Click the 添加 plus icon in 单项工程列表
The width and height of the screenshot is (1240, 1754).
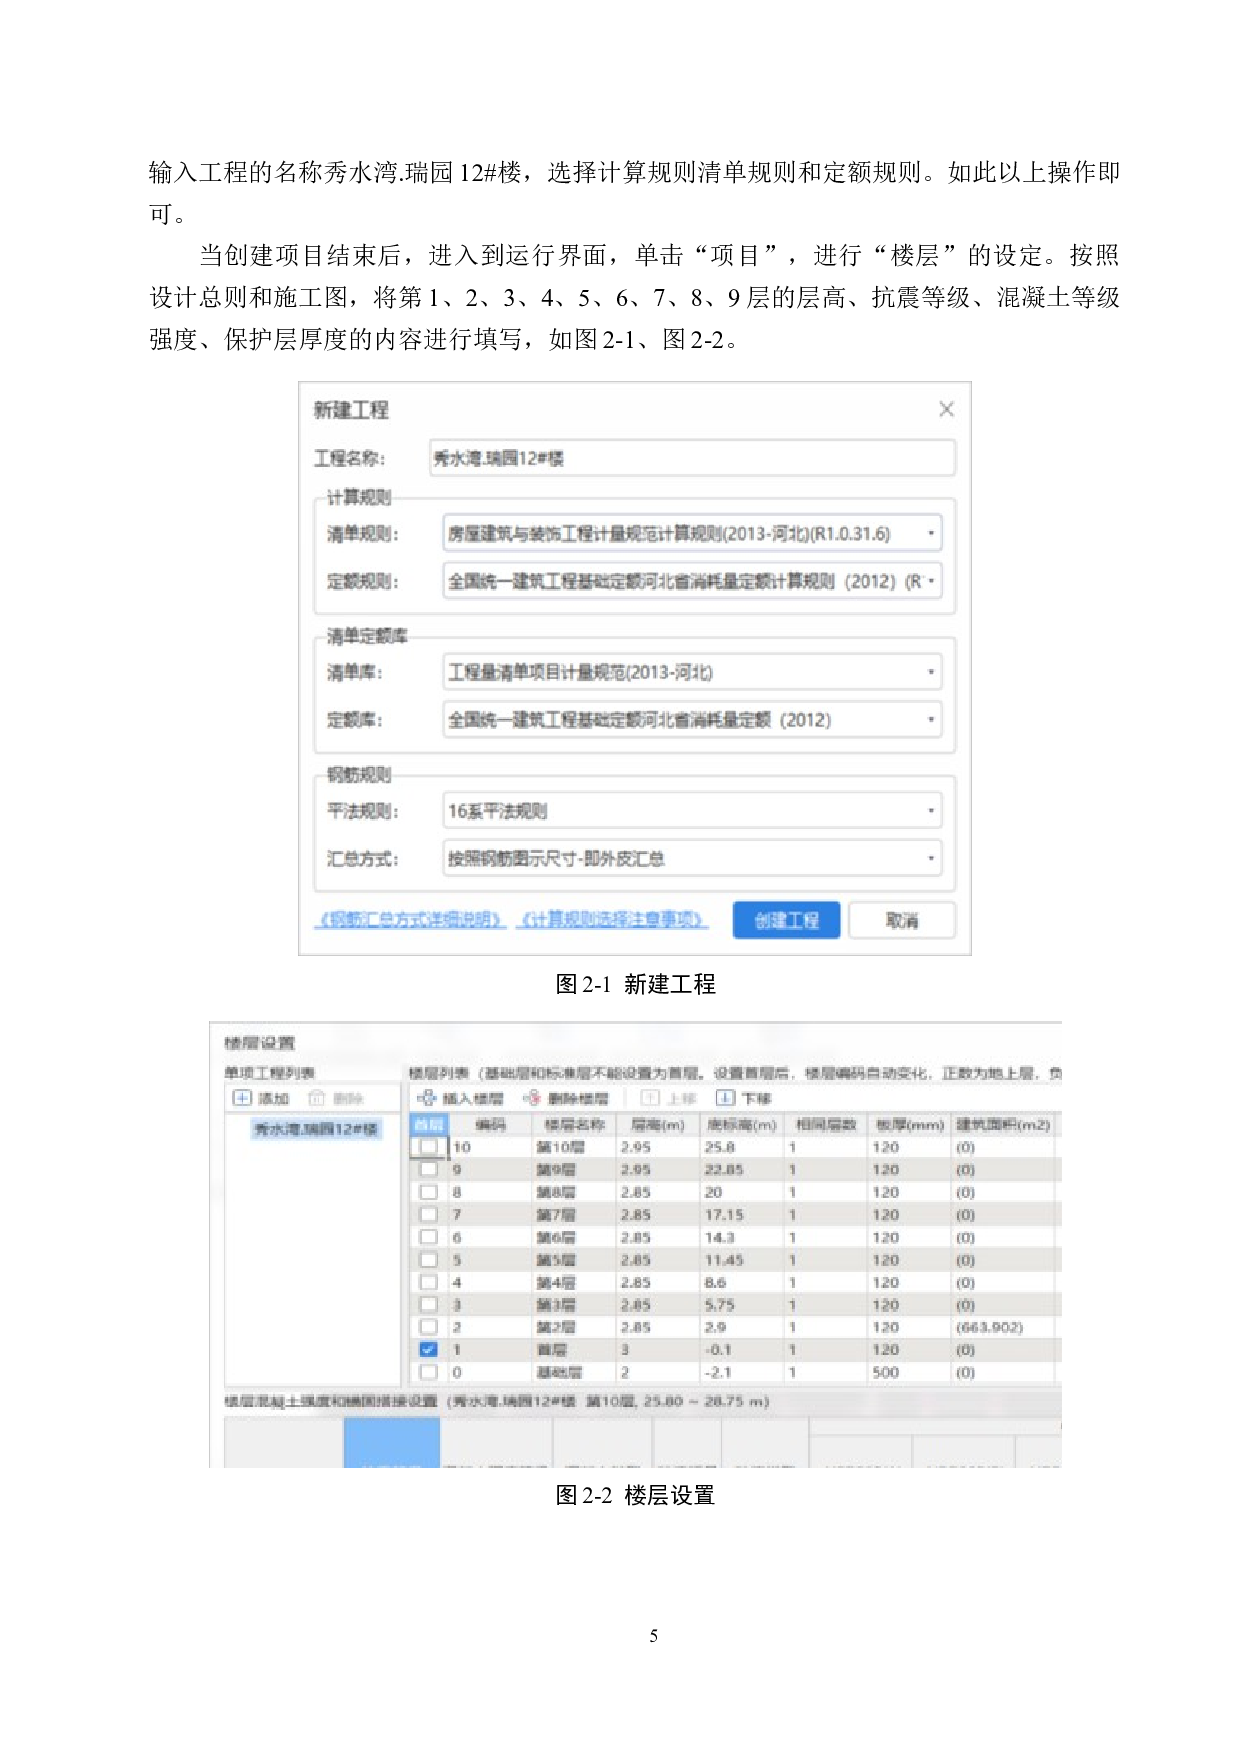(242, 1098)
